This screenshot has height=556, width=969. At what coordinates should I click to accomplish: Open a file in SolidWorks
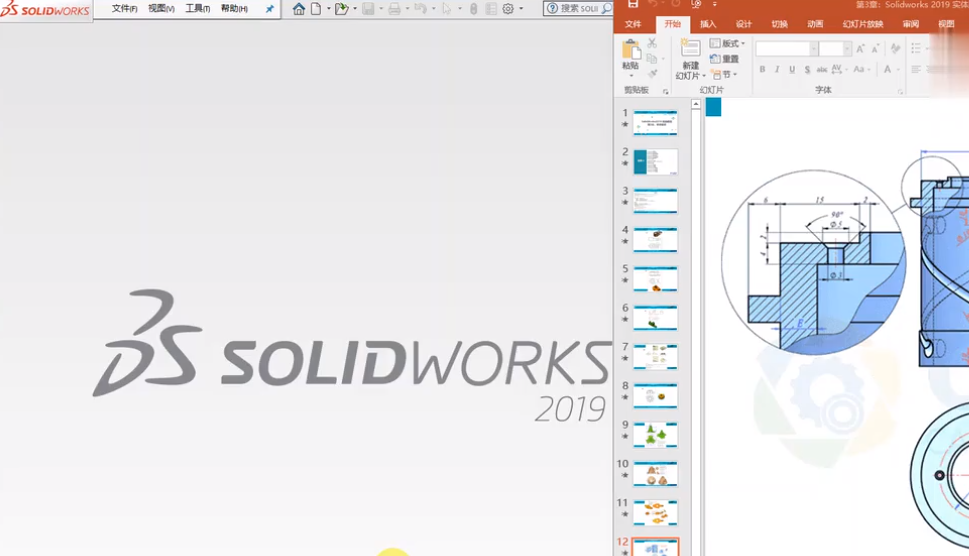point(341,9)
